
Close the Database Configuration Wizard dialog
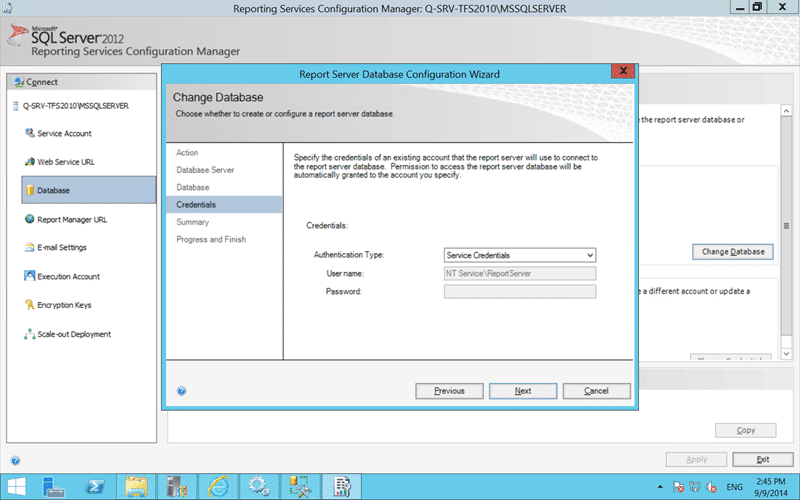623,71
